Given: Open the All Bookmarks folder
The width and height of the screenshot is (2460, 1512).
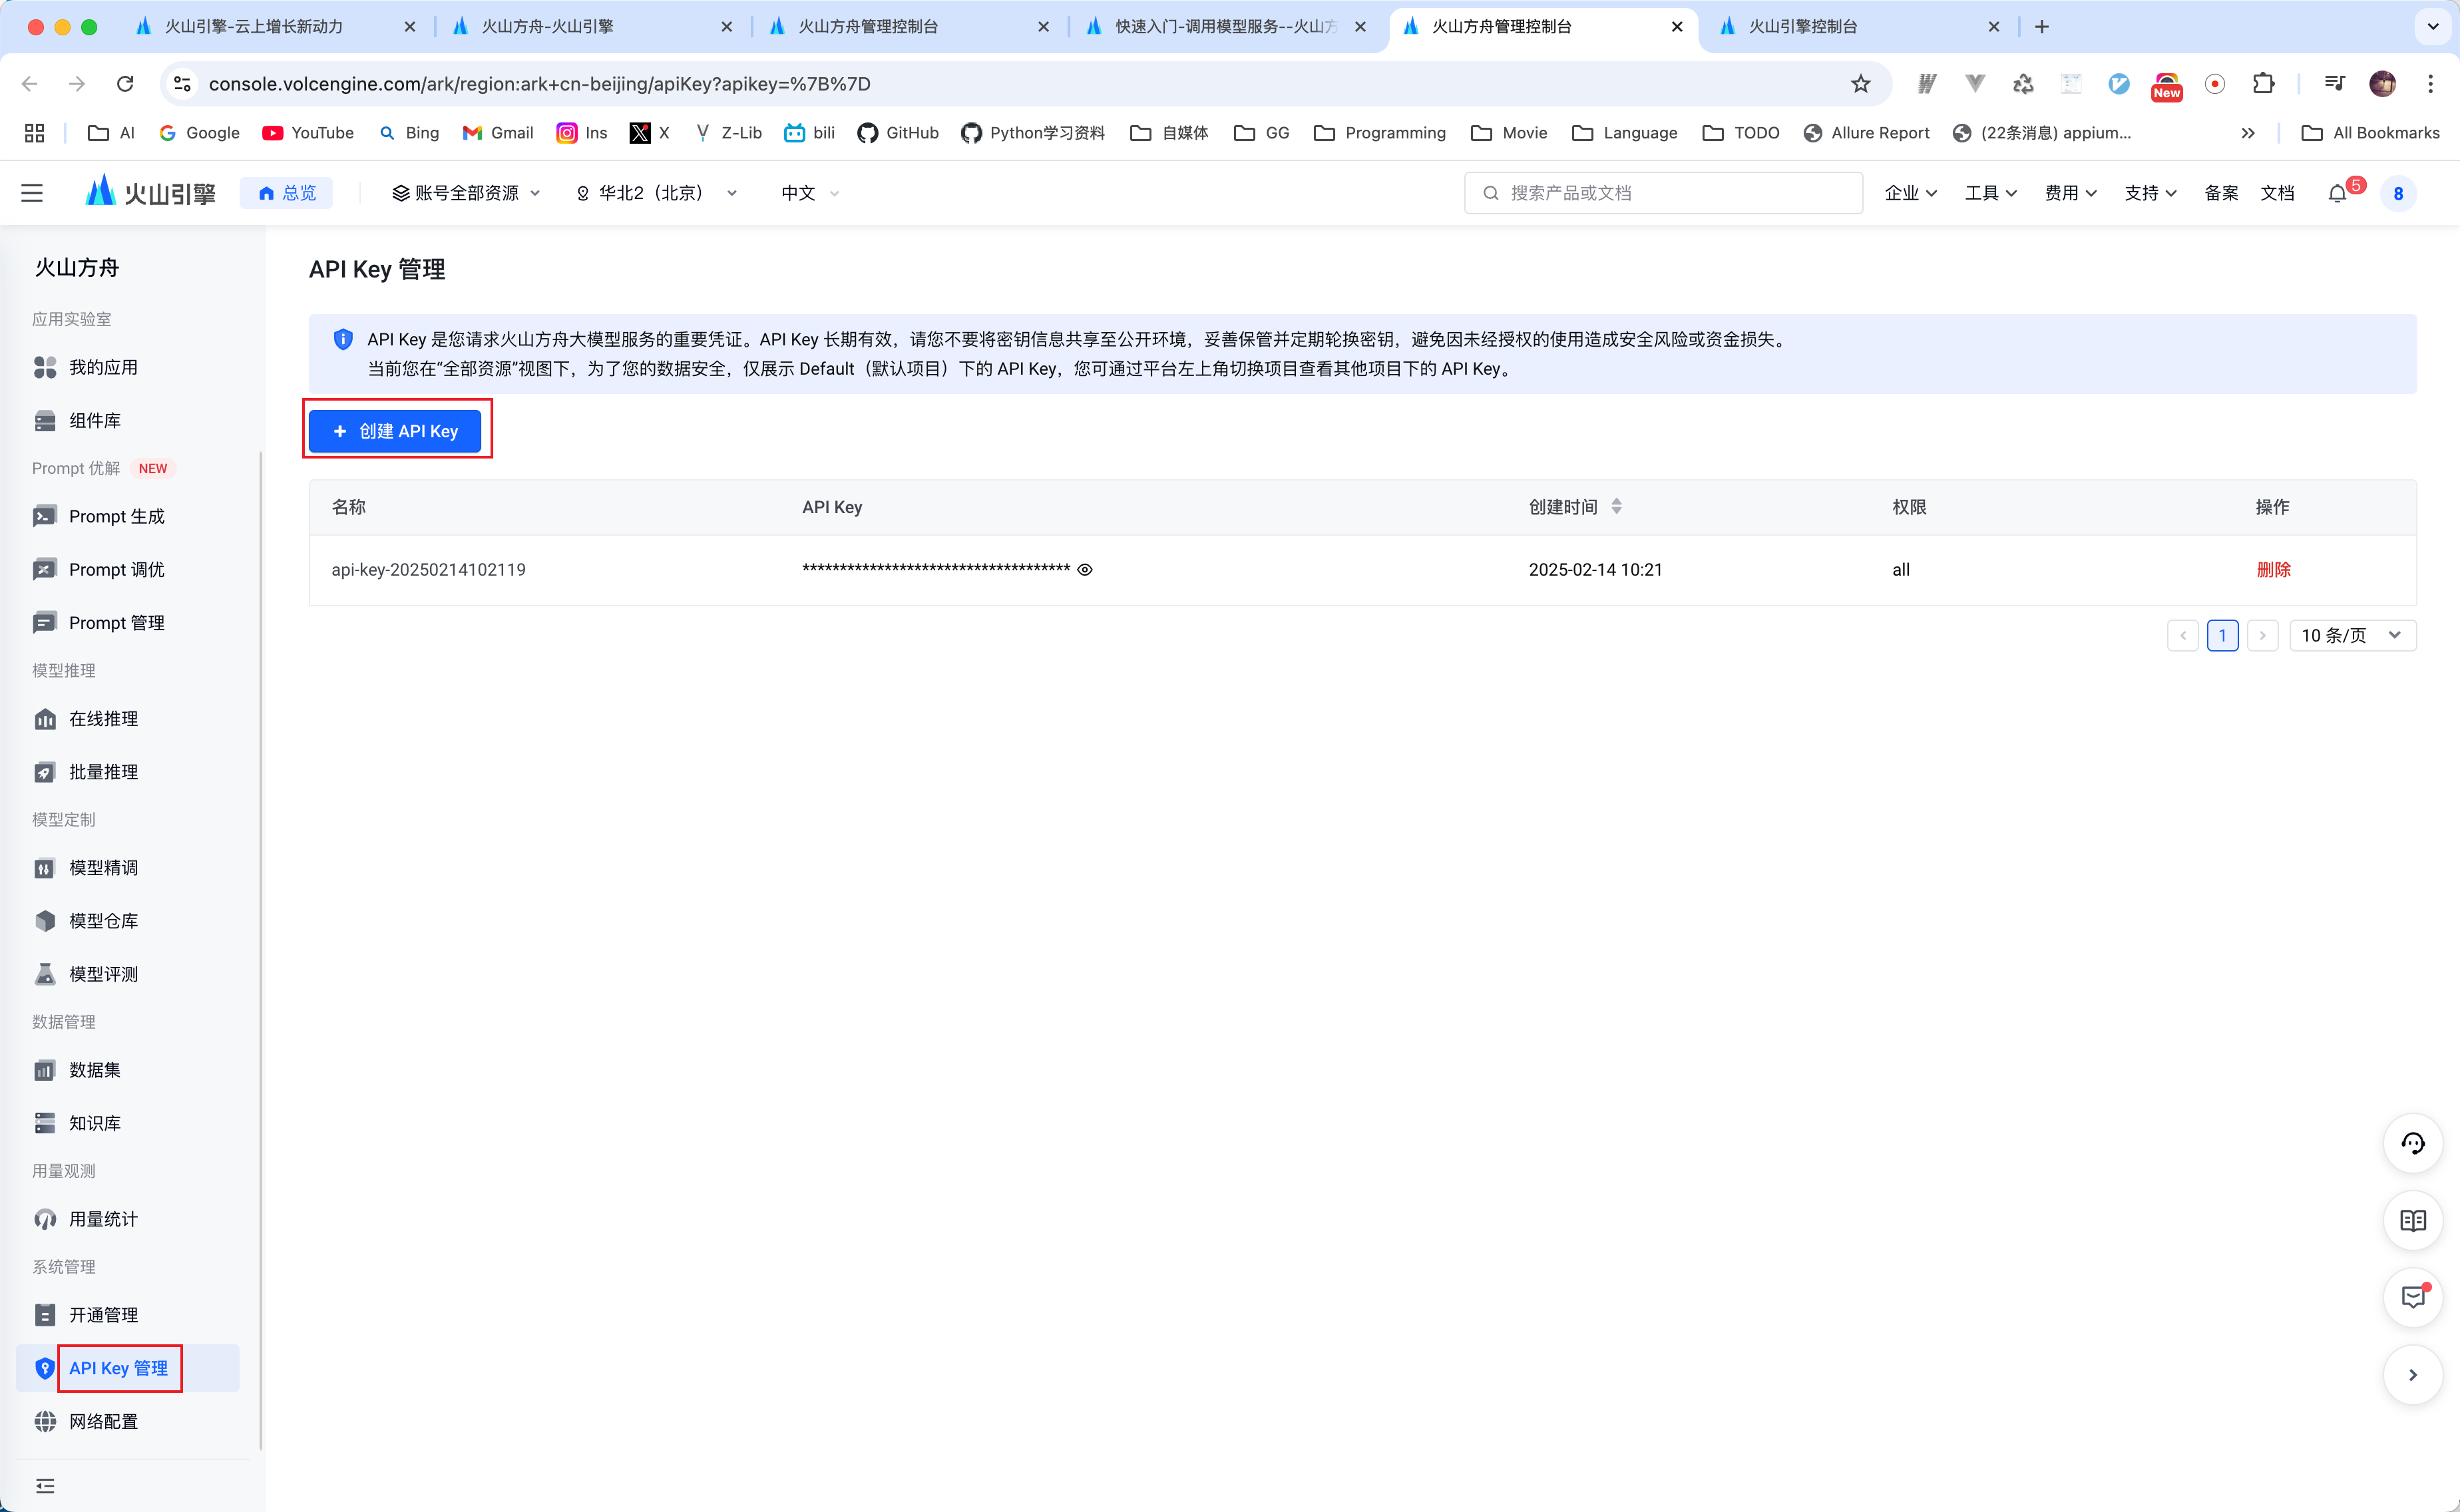Looking at the screenshot, I should tap(2370, 133).
